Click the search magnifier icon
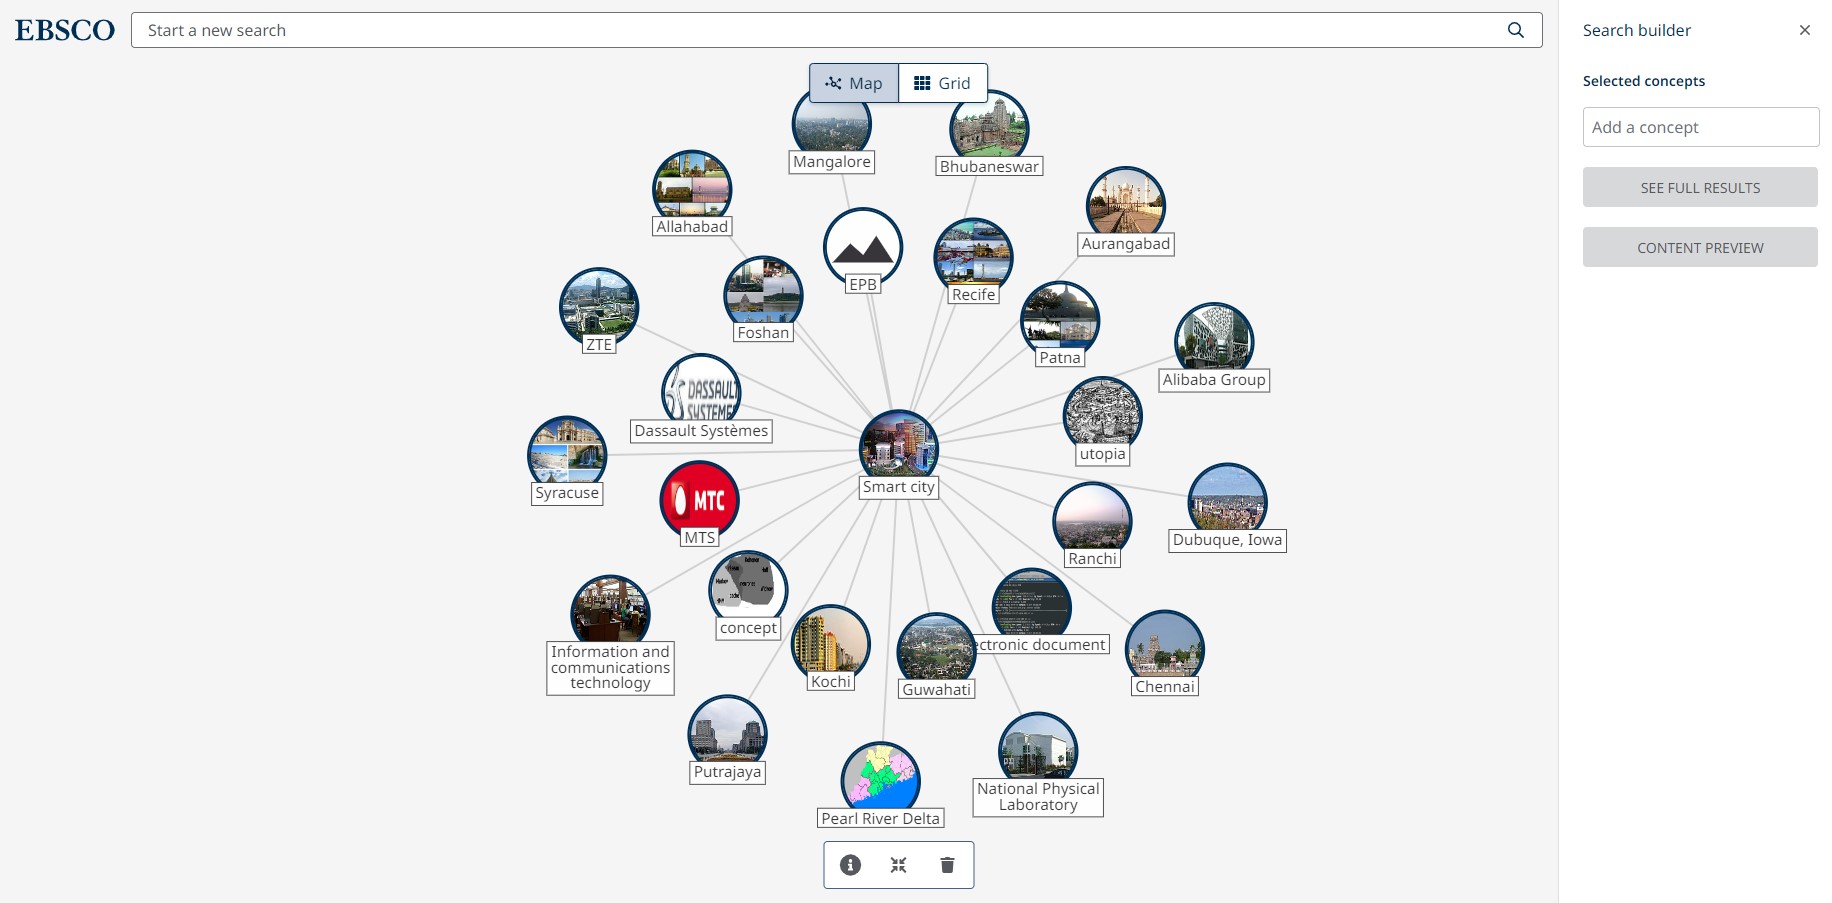This screenshot has width=1832, height=903. click(x=1516, y=30)
